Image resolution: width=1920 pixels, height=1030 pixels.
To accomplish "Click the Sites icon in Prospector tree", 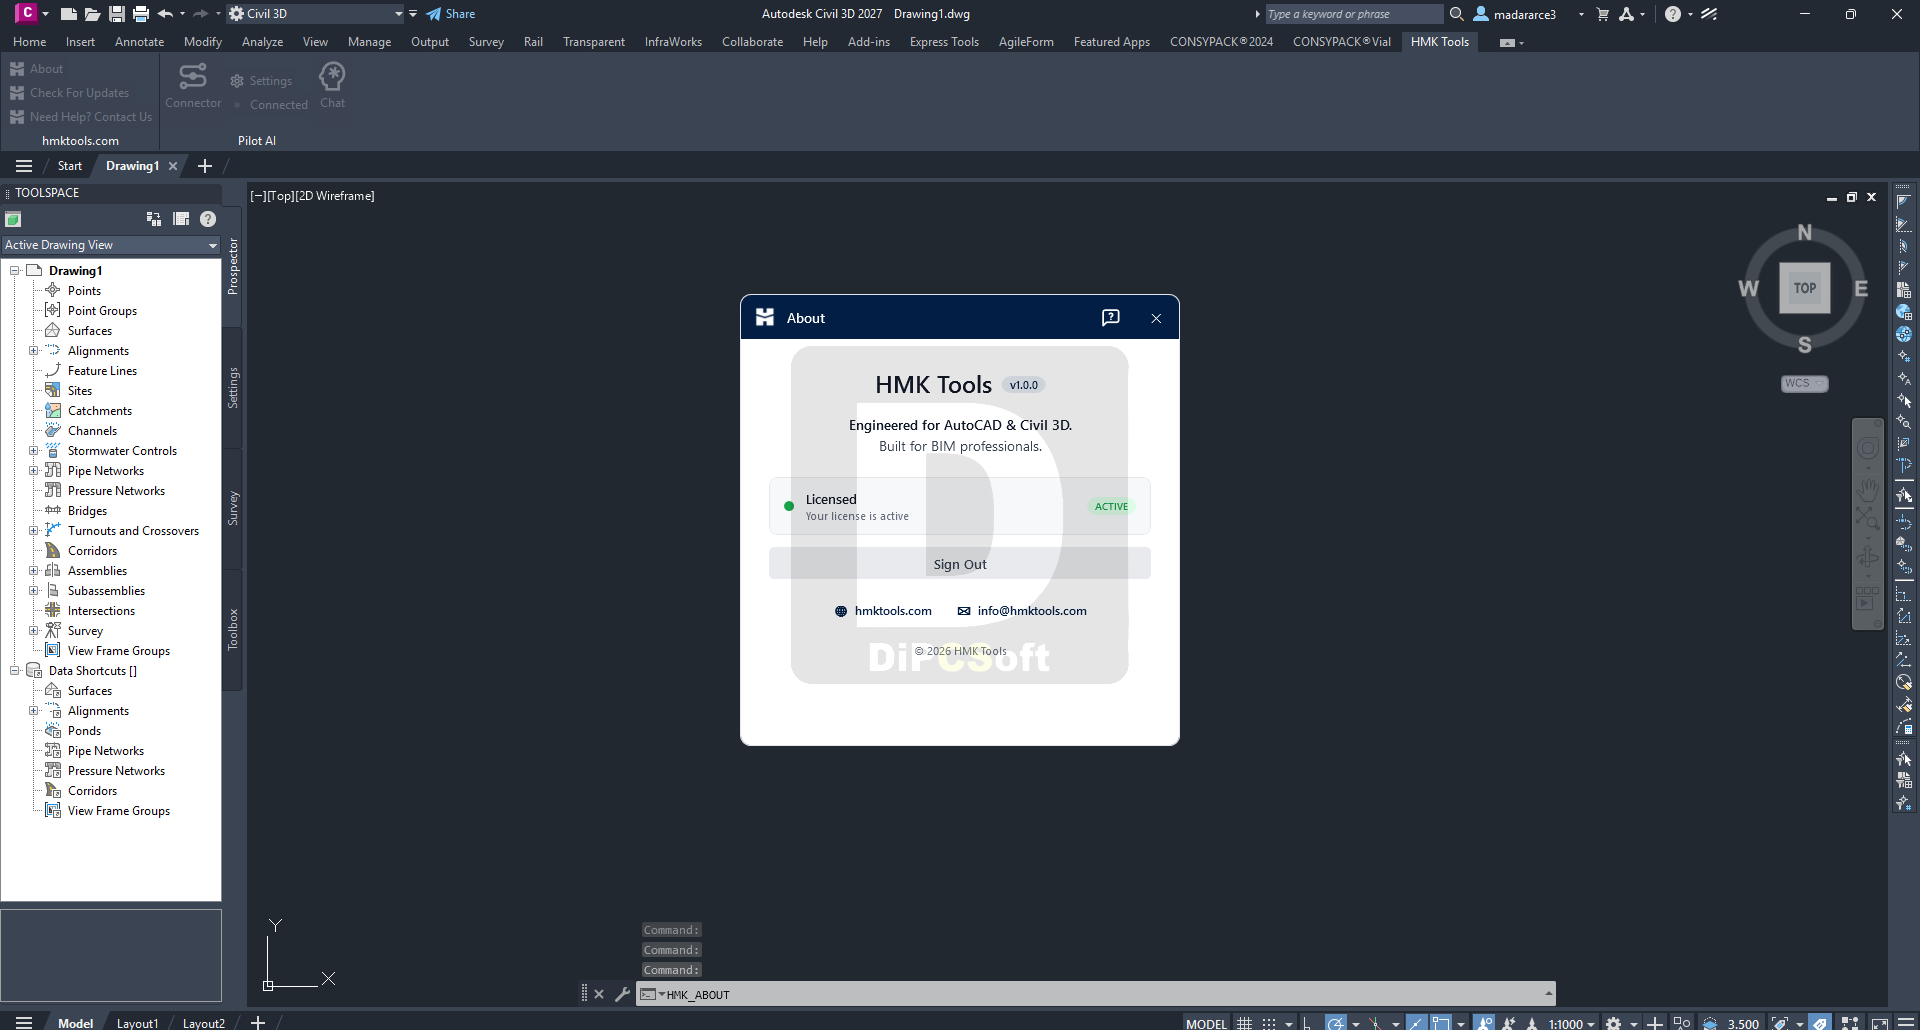I will [x=53, y=390].
